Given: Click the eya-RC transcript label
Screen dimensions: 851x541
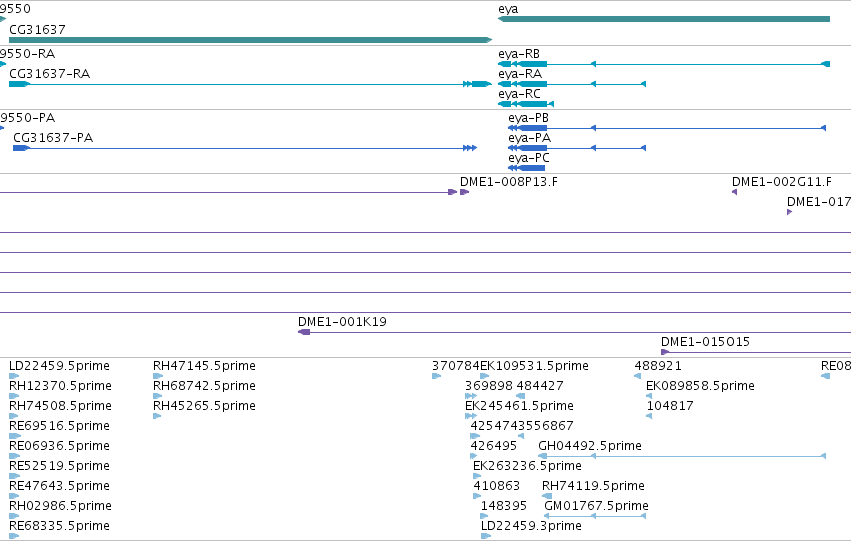Looking at the screenshot, I should [x=519, y=94].
